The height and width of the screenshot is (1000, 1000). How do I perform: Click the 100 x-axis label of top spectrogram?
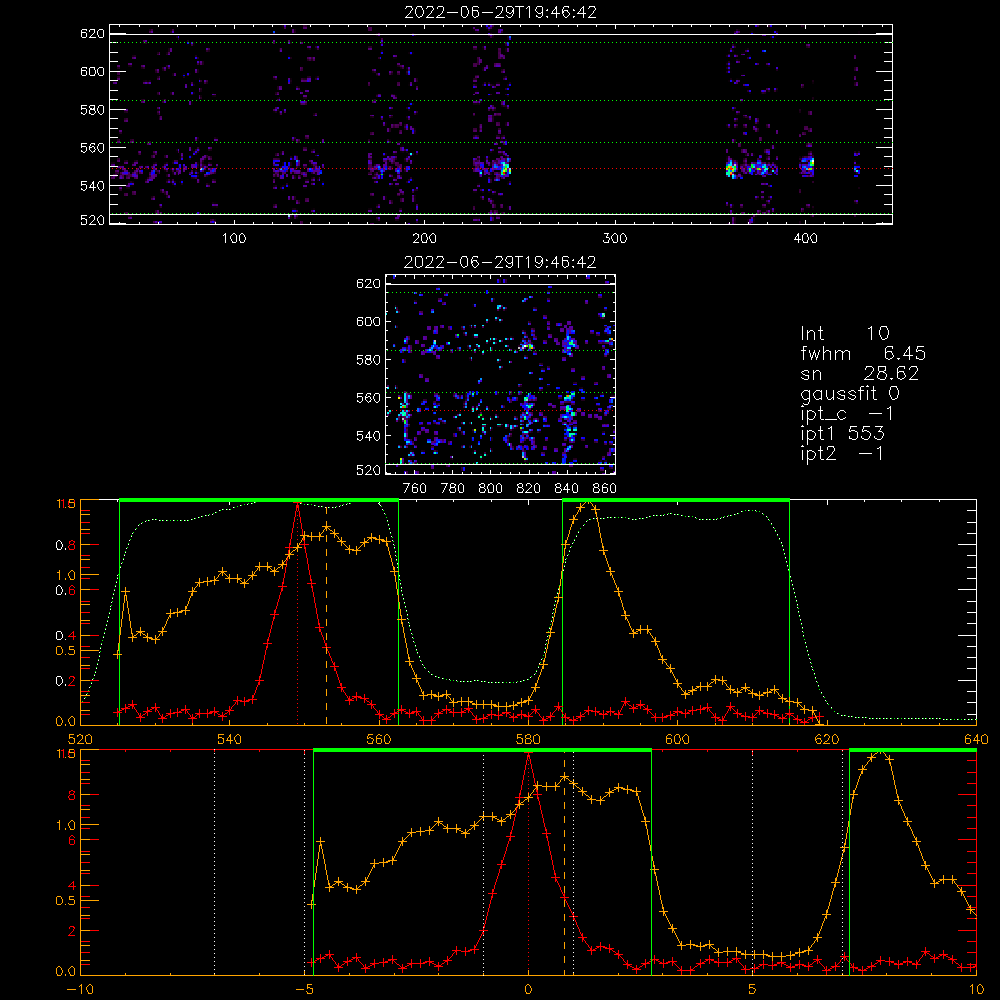(x=234, y=239)
